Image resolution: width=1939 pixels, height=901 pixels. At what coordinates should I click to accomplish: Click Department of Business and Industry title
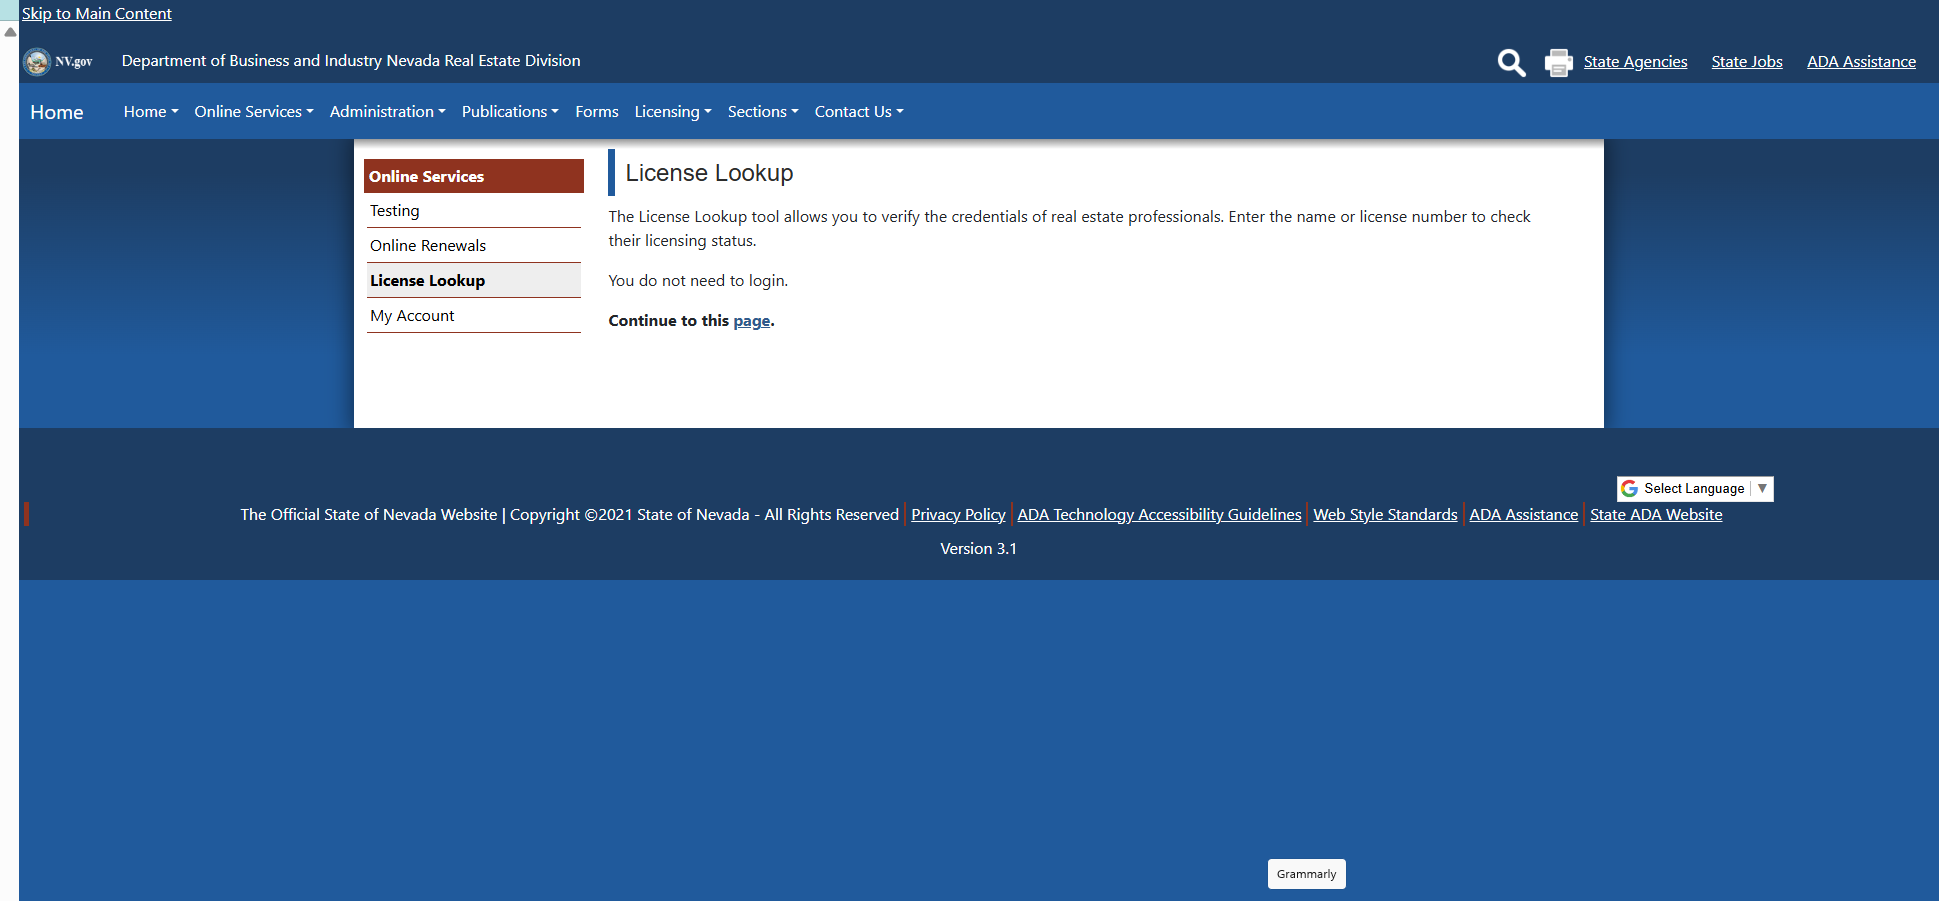tap(351, 61)
